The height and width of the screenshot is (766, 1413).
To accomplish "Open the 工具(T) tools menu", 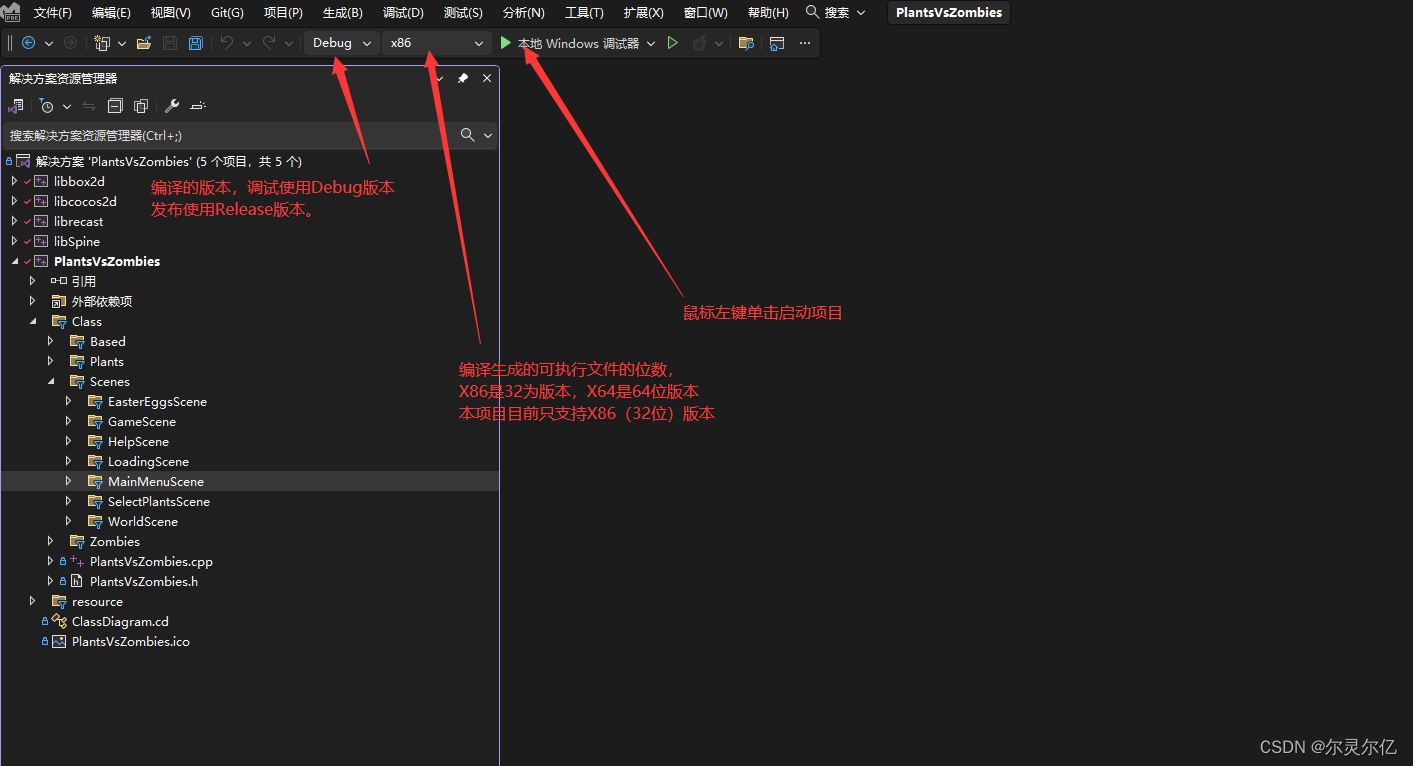I will point(584,13).
